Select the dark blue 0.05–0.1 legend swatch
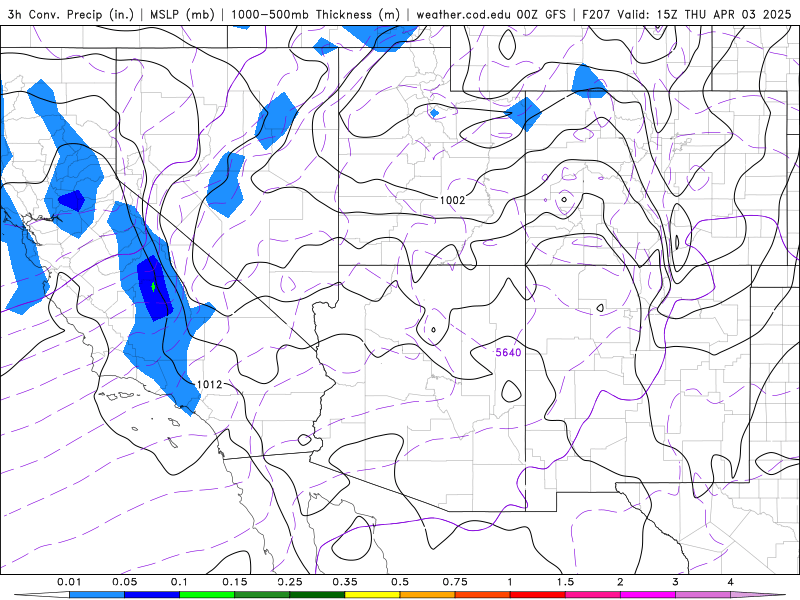The height and width of the screenshot is (600, 800). click(152, 595)
